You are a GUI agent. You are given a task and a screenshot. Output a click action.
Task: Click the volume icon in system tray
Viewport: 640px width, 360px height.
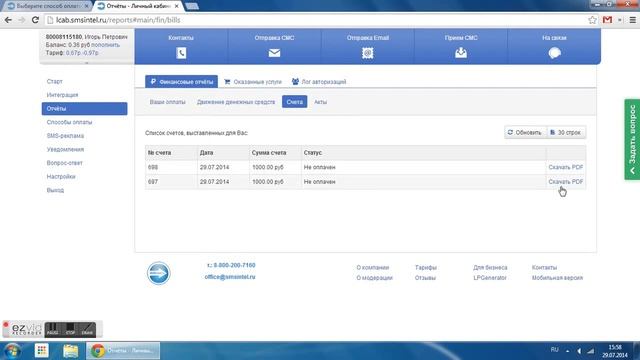coord(579,351)
